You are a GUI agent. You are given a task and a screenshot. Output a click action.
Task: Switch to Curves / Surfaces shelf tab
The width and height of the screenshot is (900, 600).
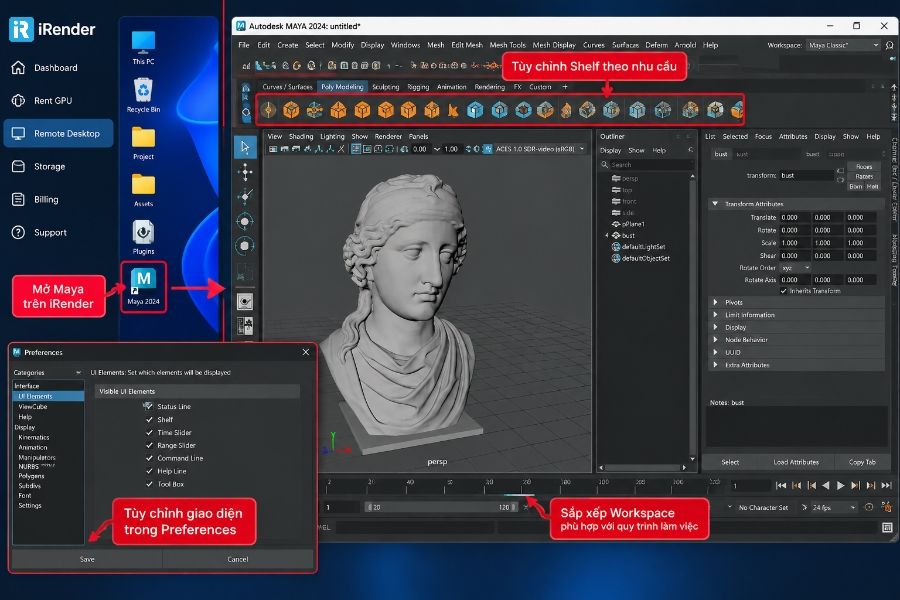pyautogui.click(x=287, y=87)
